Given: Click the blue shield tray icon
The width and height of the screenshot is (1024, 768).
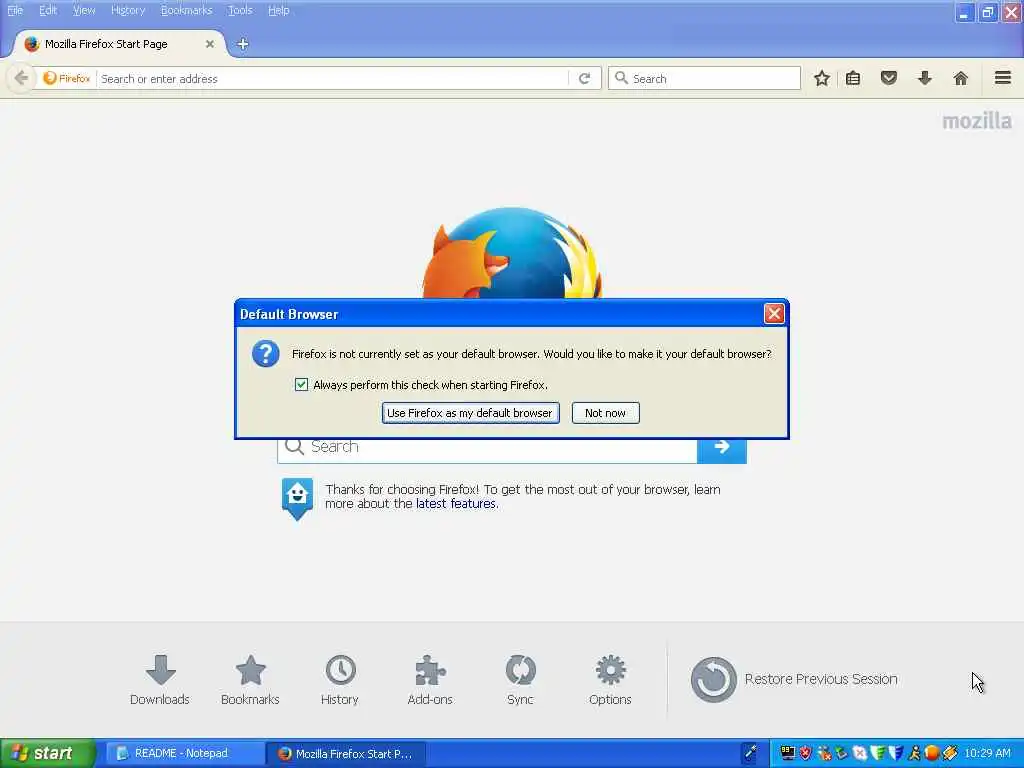Looking at the screenshot, I should point(896,753).
